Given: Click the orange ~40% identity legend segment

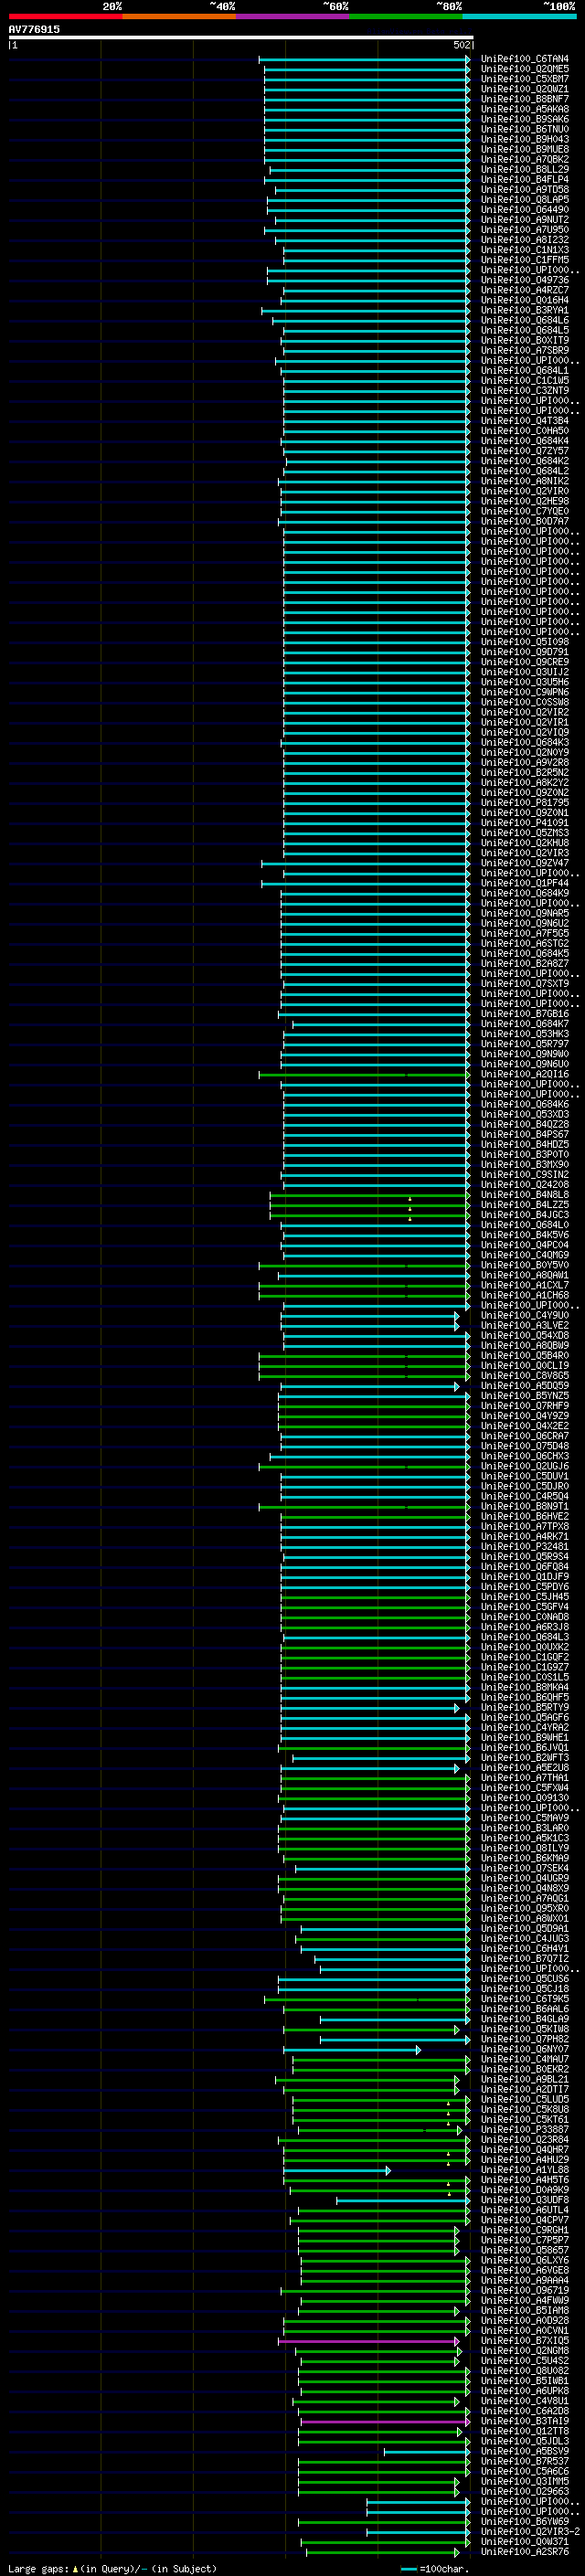Looking at the screenshot, I should coord(179,16).
